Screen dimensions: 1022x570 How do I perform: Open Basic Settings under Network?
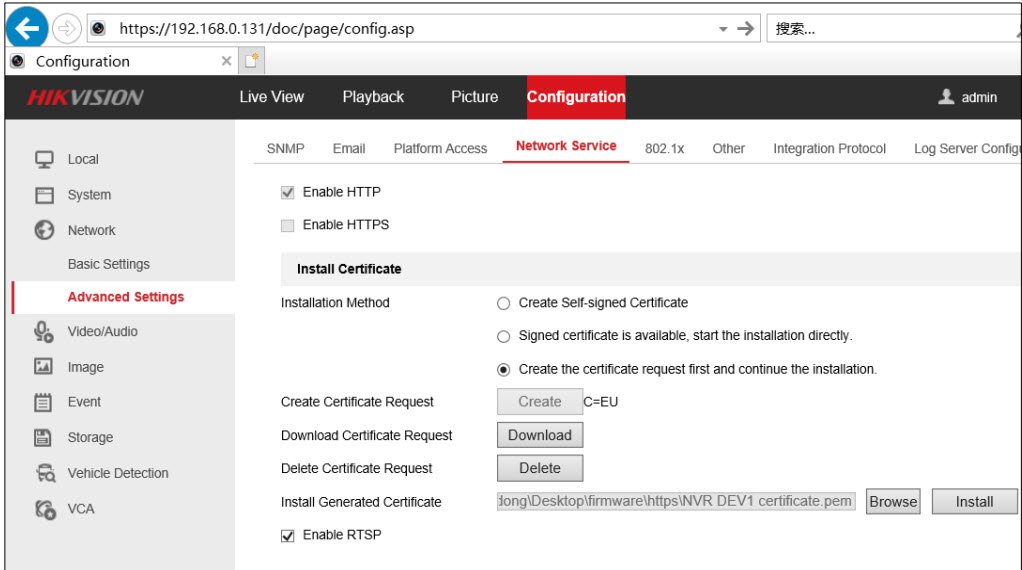tap(108, 264)
